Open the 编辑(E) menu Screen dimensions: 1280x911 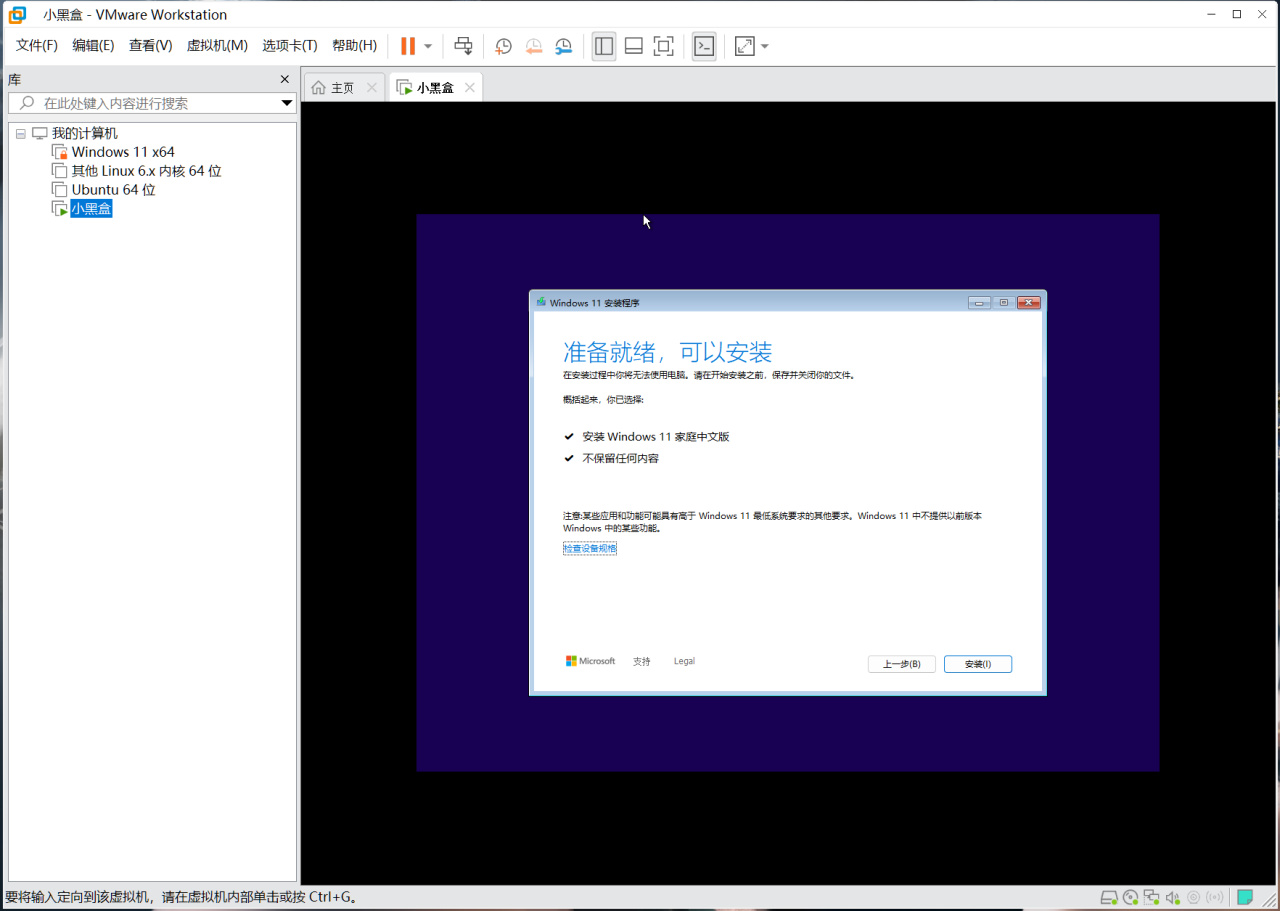coord(93,46)
